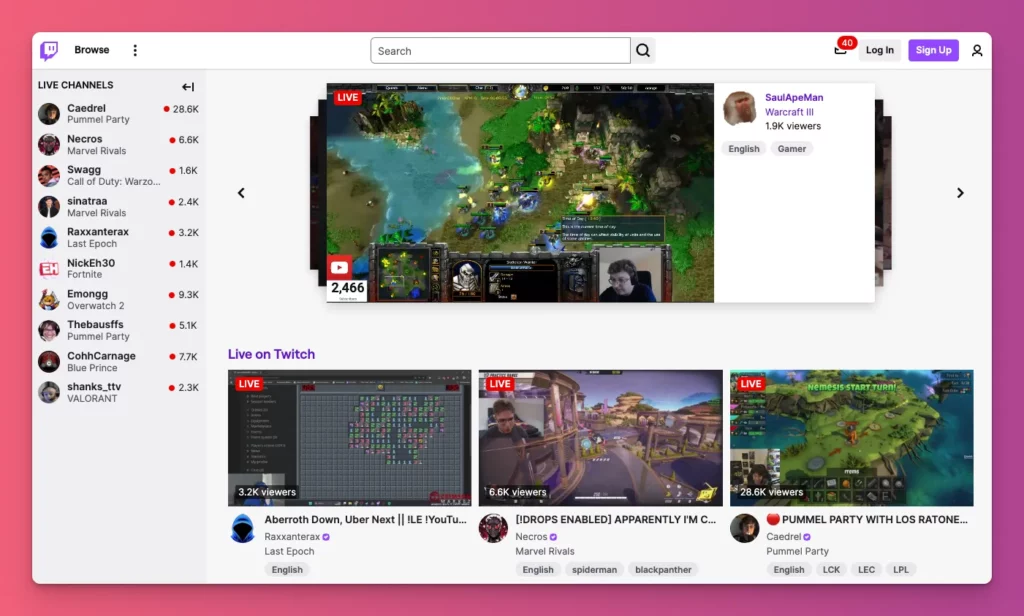Open the whisper icon showing 40 notifications
The image size is (1024, 616).
(x=838, y=50)
